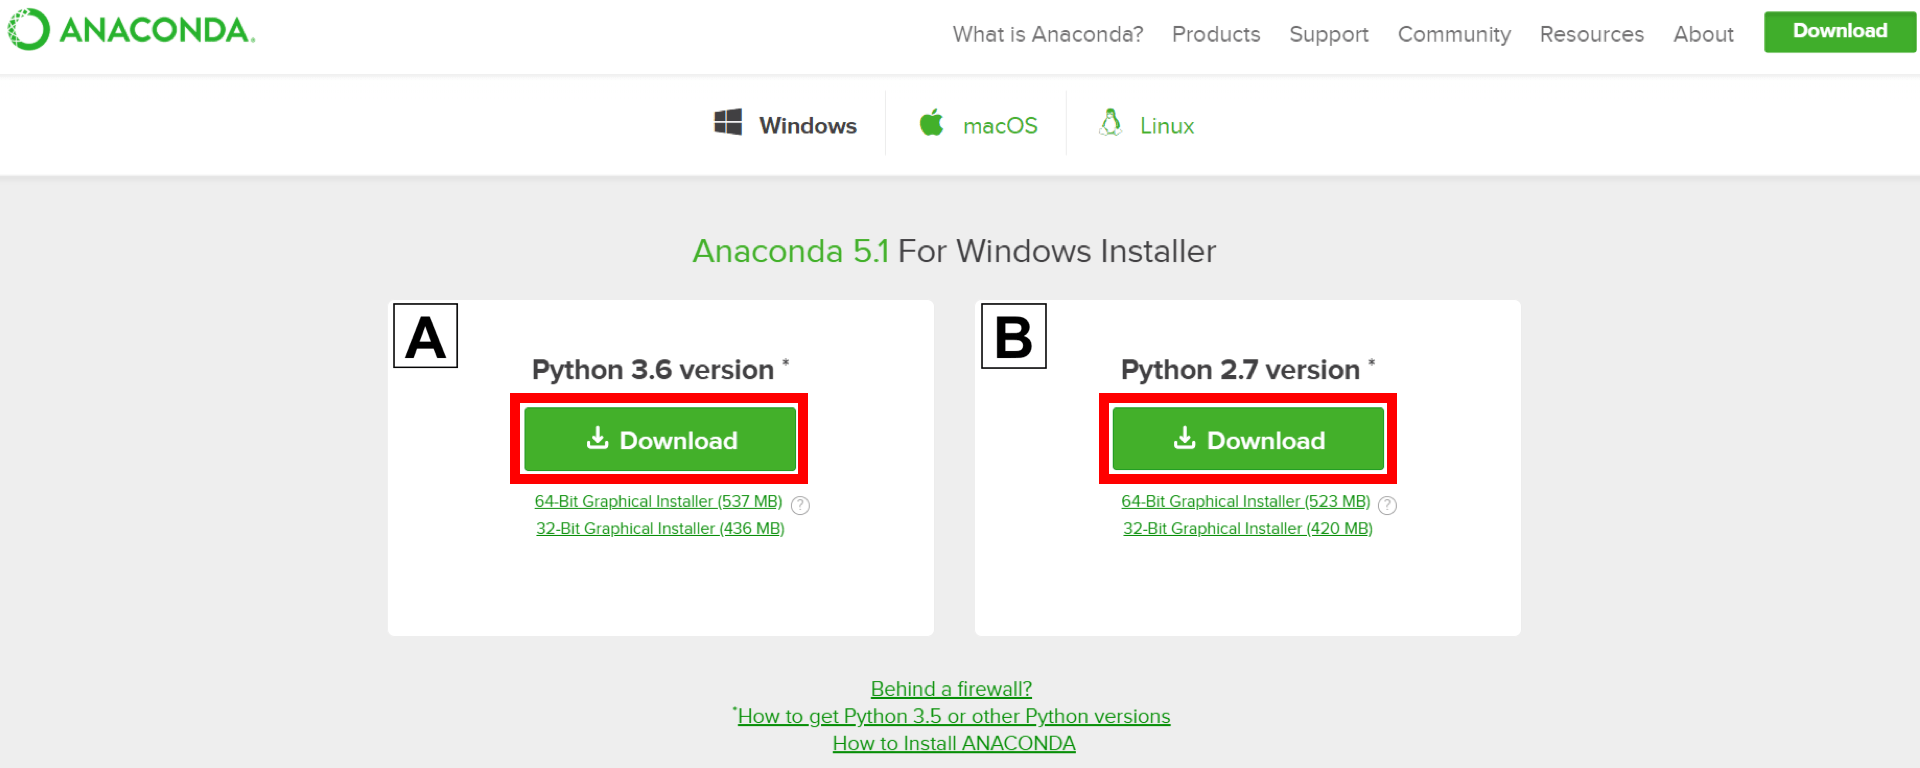Switch to the macOS tab
1920x768 pixels.
click(1000, 124)
